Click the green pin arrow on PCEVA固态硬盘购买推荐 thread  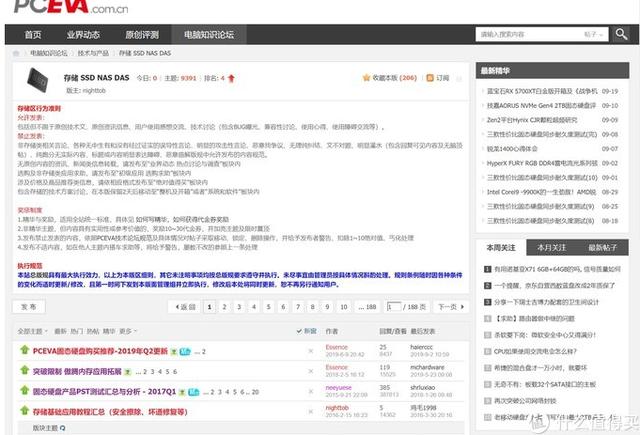pyautogui.click(x=24, y=350)
